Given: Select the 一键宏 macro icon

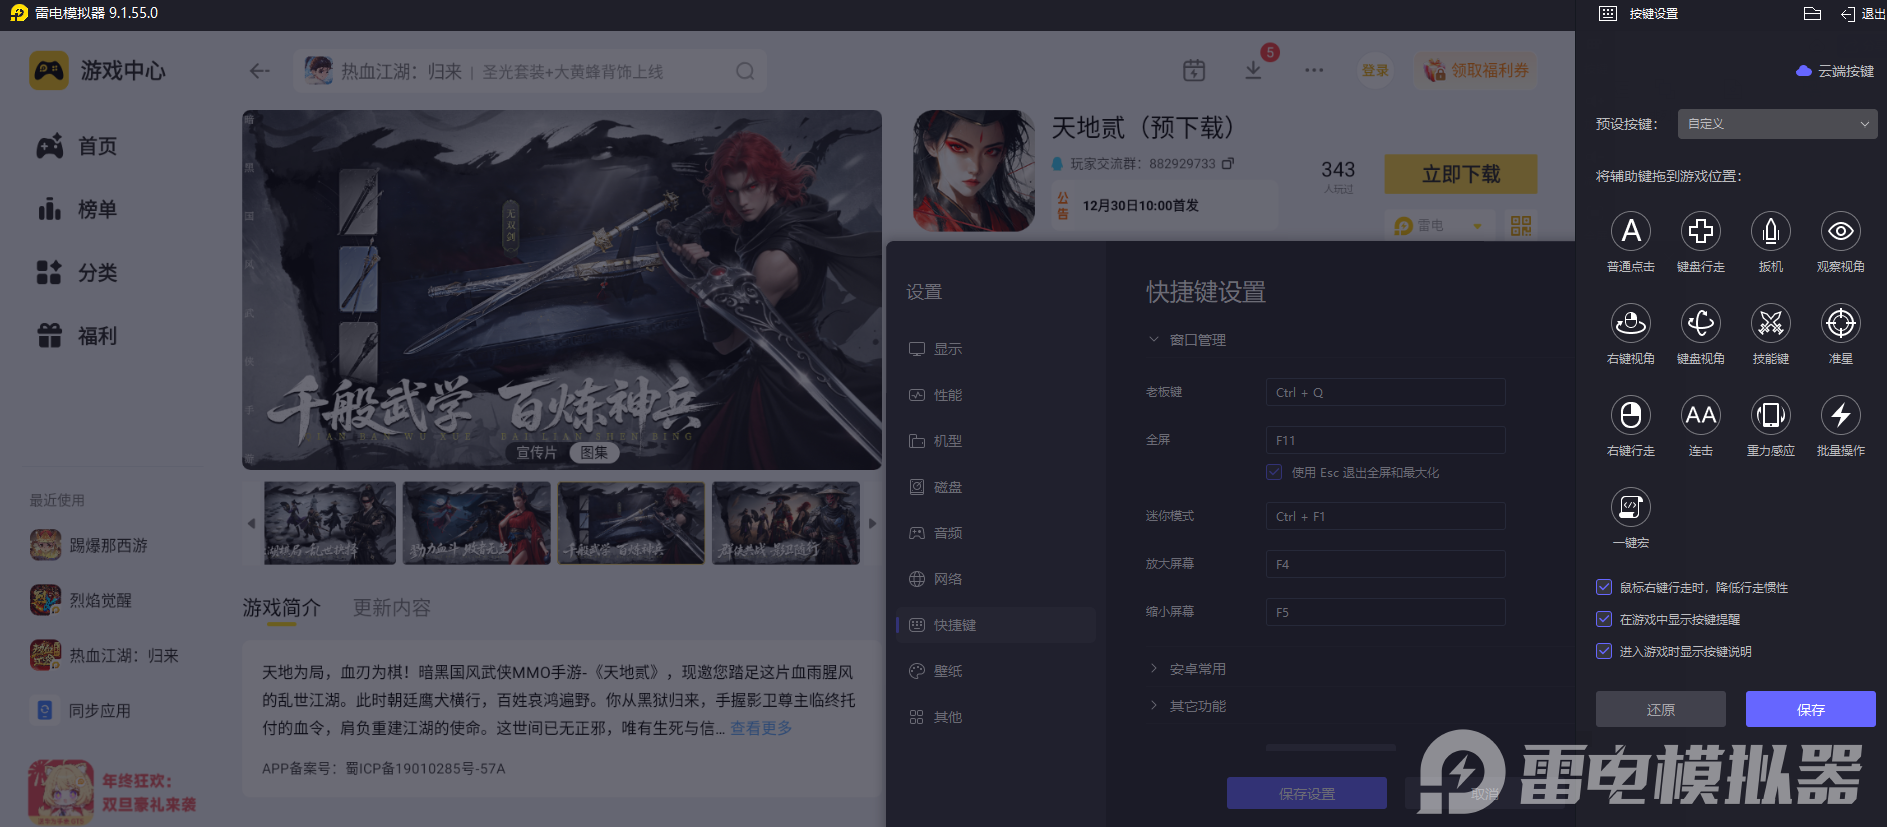Looking at the screenshot, I should (x=1631, y=507).
